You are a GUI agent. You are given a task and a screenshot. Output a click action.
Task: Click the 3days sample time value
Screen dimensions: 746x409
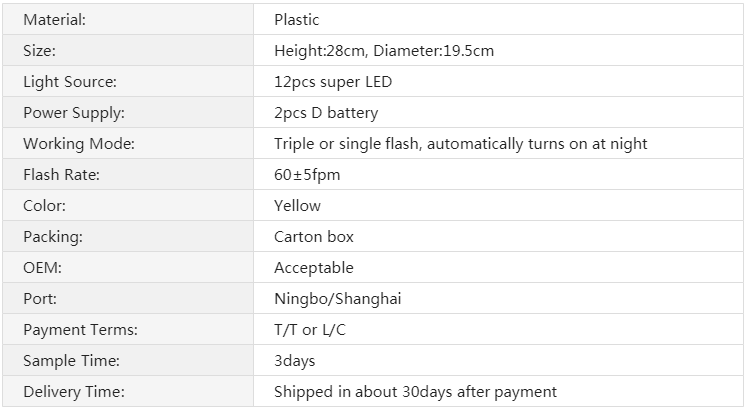click(x=294, y=361)
